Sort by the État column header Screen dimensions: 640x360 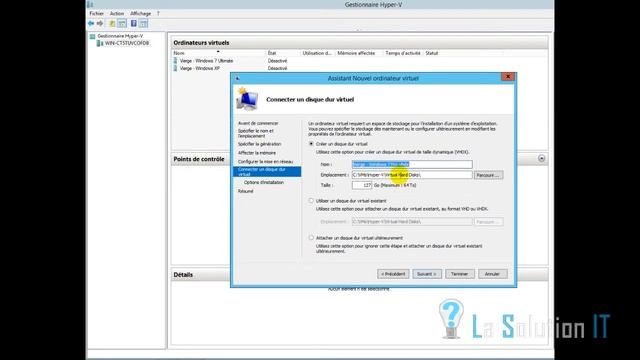pyautogui.click(x=282, y=53)
